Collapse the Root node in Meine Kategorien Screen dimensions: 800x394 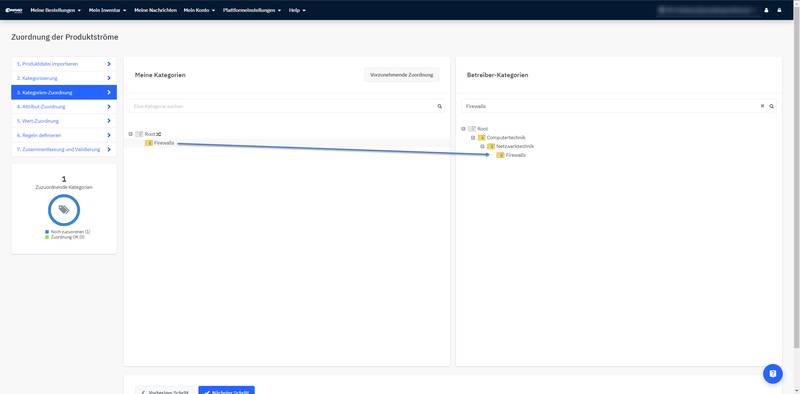(131, 134)
